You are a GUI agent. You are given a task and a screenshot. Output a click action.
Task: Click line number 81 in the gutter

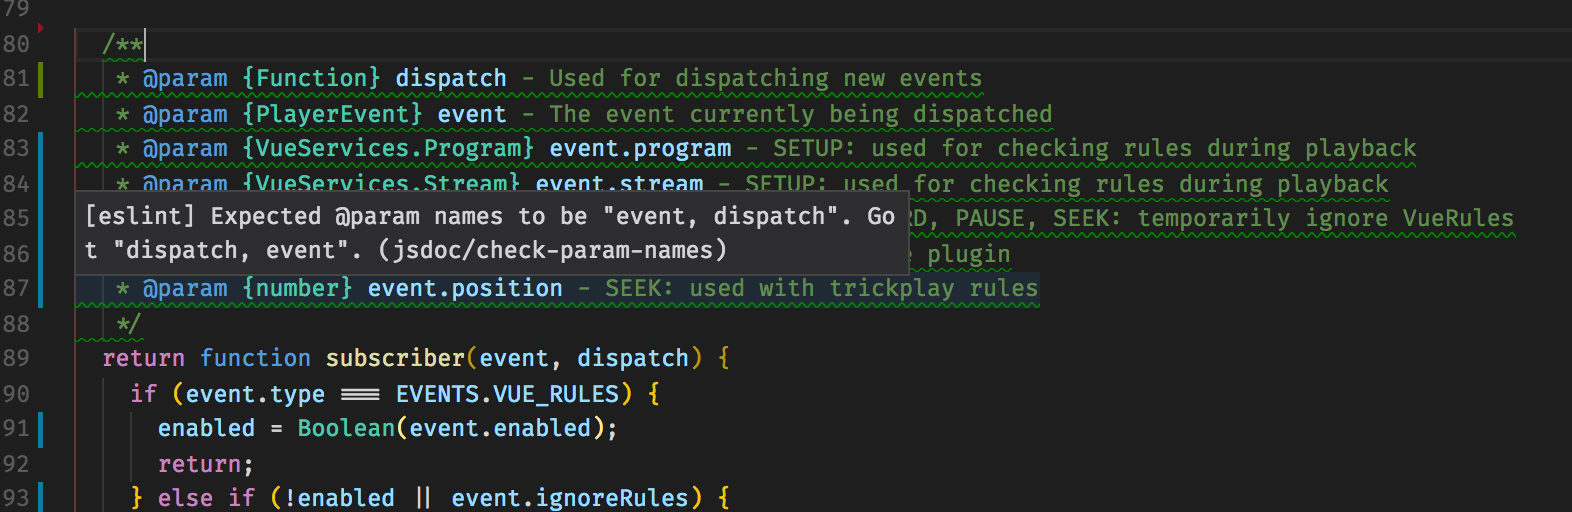coord(15,78)
